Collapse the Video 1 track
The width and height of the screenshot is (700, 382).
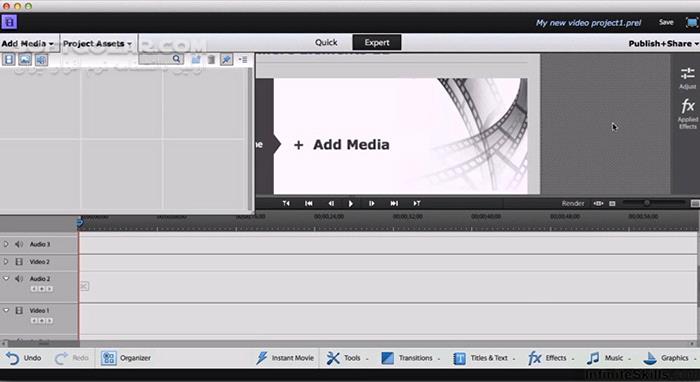(x=6, y=310)
